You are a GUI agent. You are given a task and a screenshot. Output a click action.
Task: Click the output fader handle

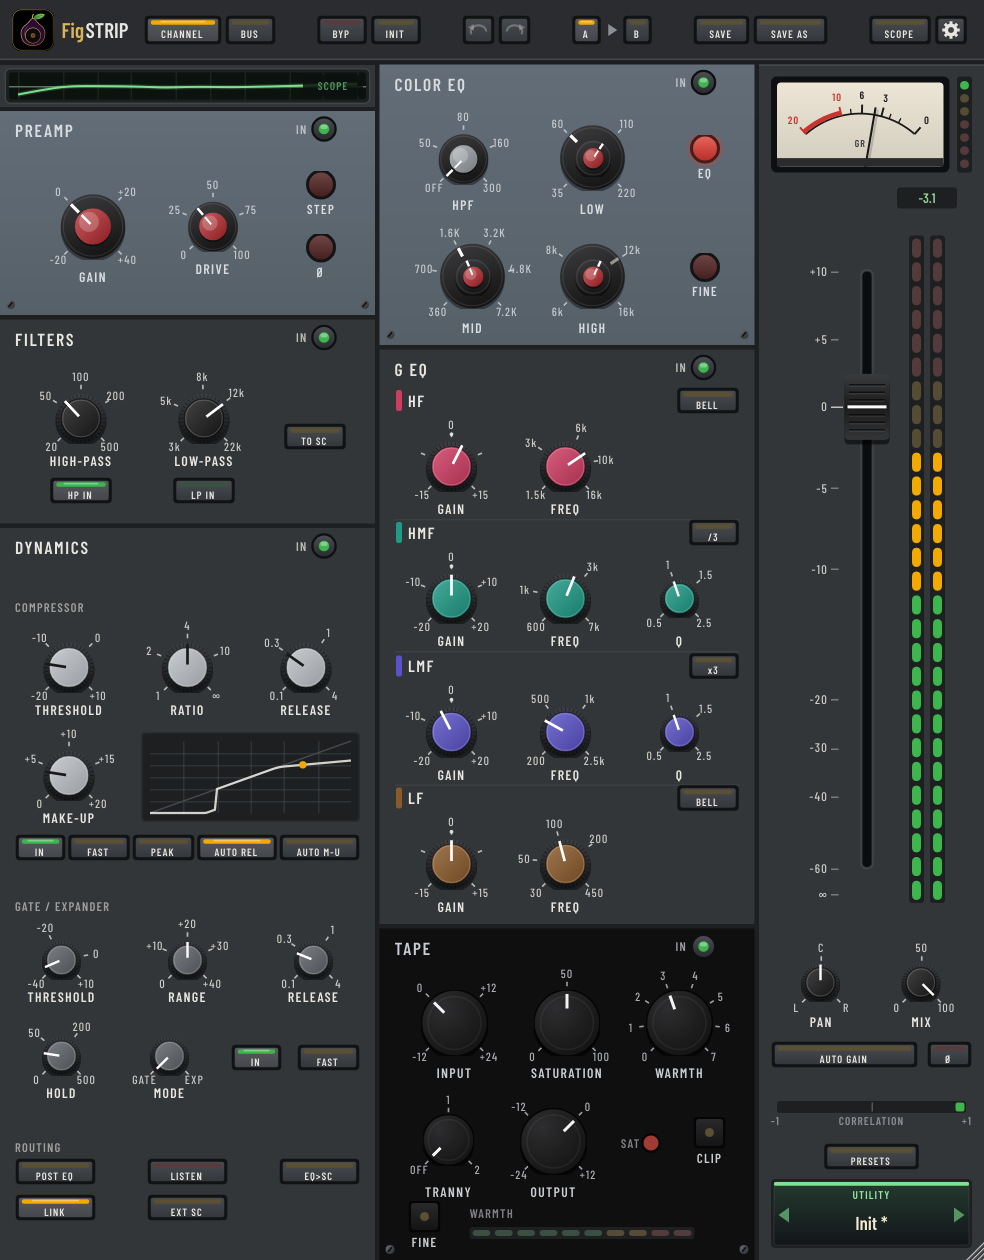click(866, 408)
